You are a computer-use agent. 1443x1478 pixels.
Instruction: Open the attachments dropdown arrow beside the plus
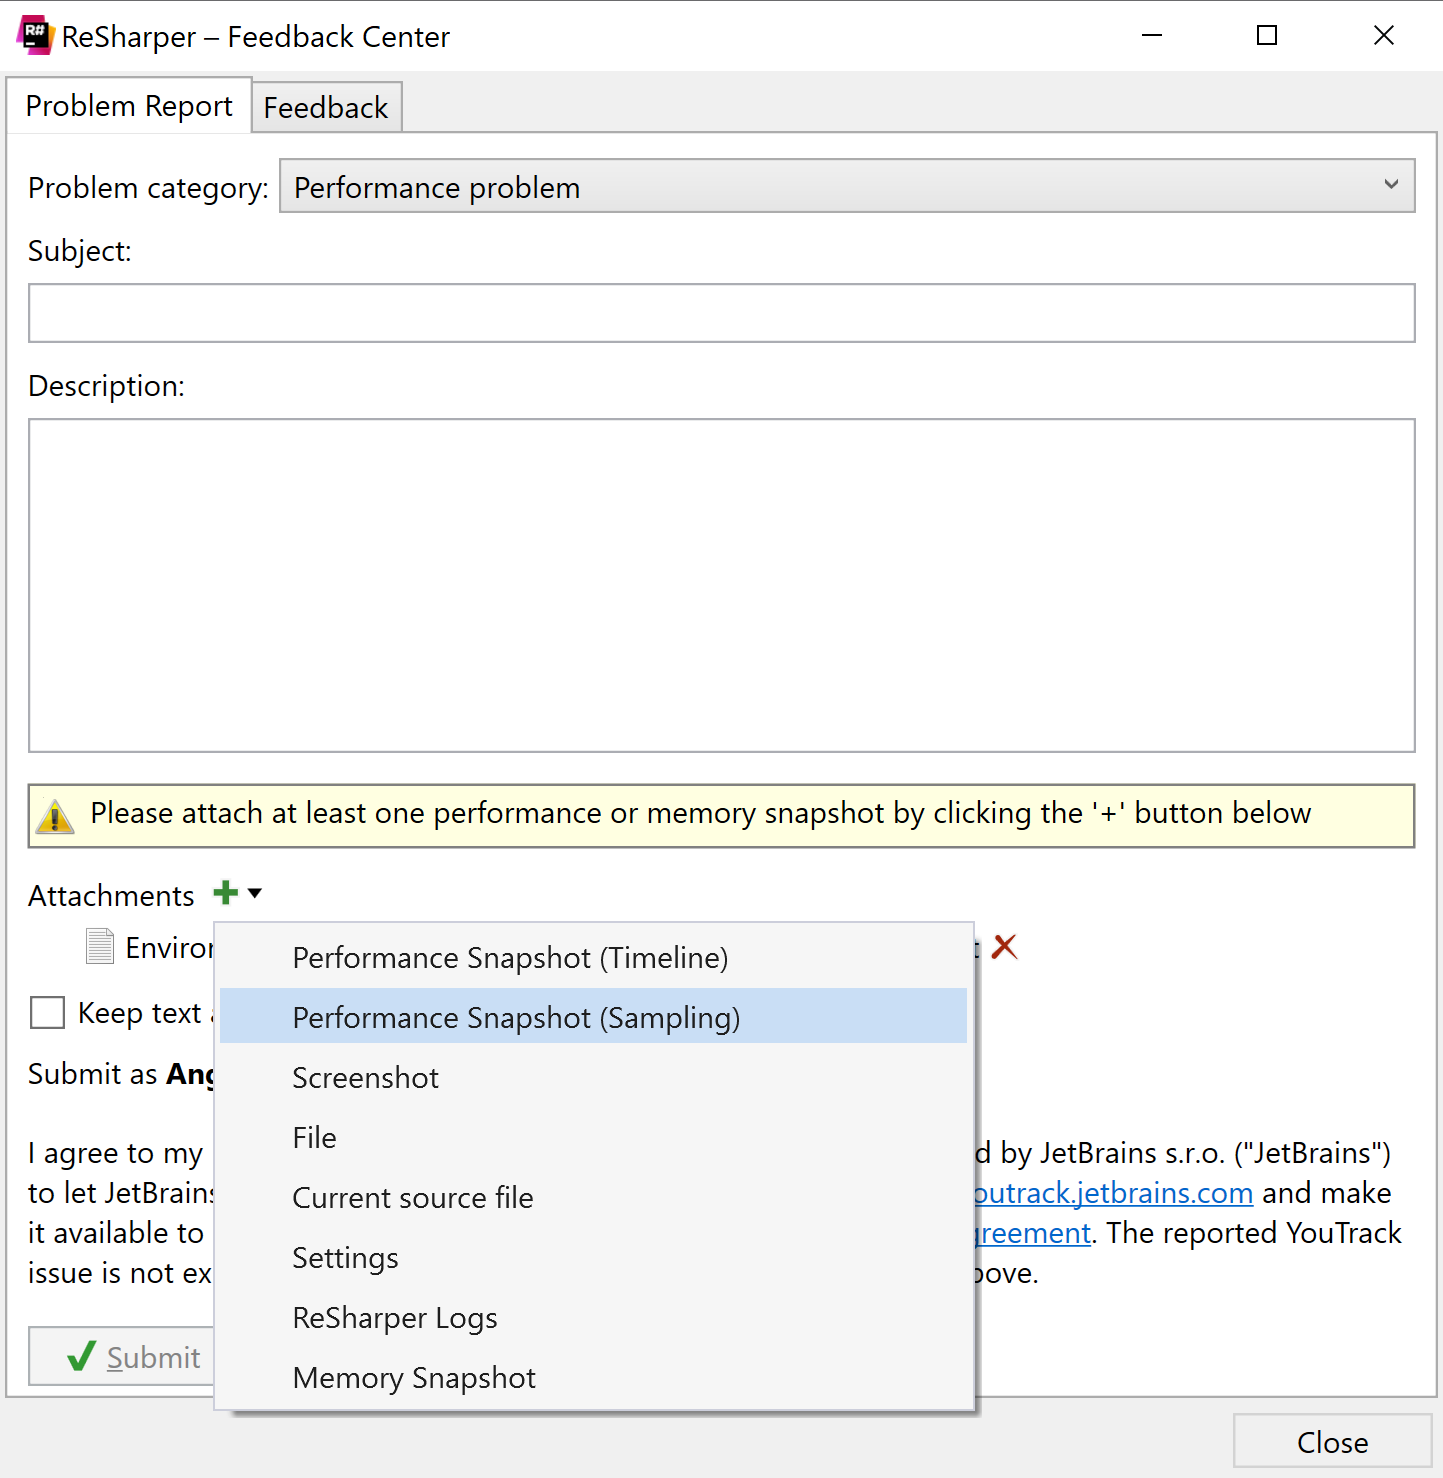pyautogui.click(x=255, y=893)
